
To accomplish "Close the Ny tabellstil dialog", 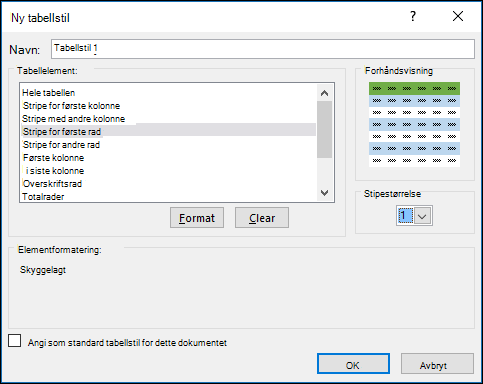I will click(458, 16).
